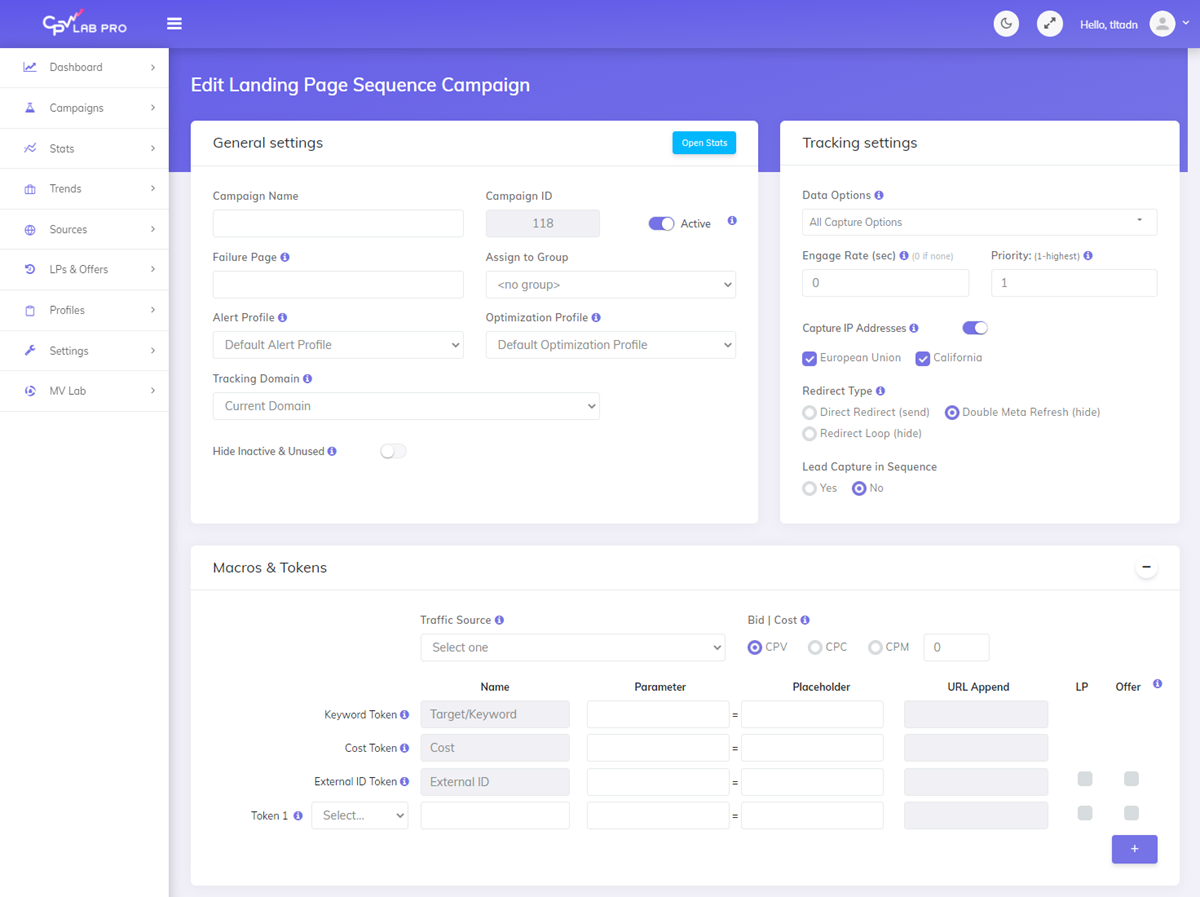Screen dimensions: 1200x897
Task: Click info icon next to Redirect Type
Action: (880, 391)
